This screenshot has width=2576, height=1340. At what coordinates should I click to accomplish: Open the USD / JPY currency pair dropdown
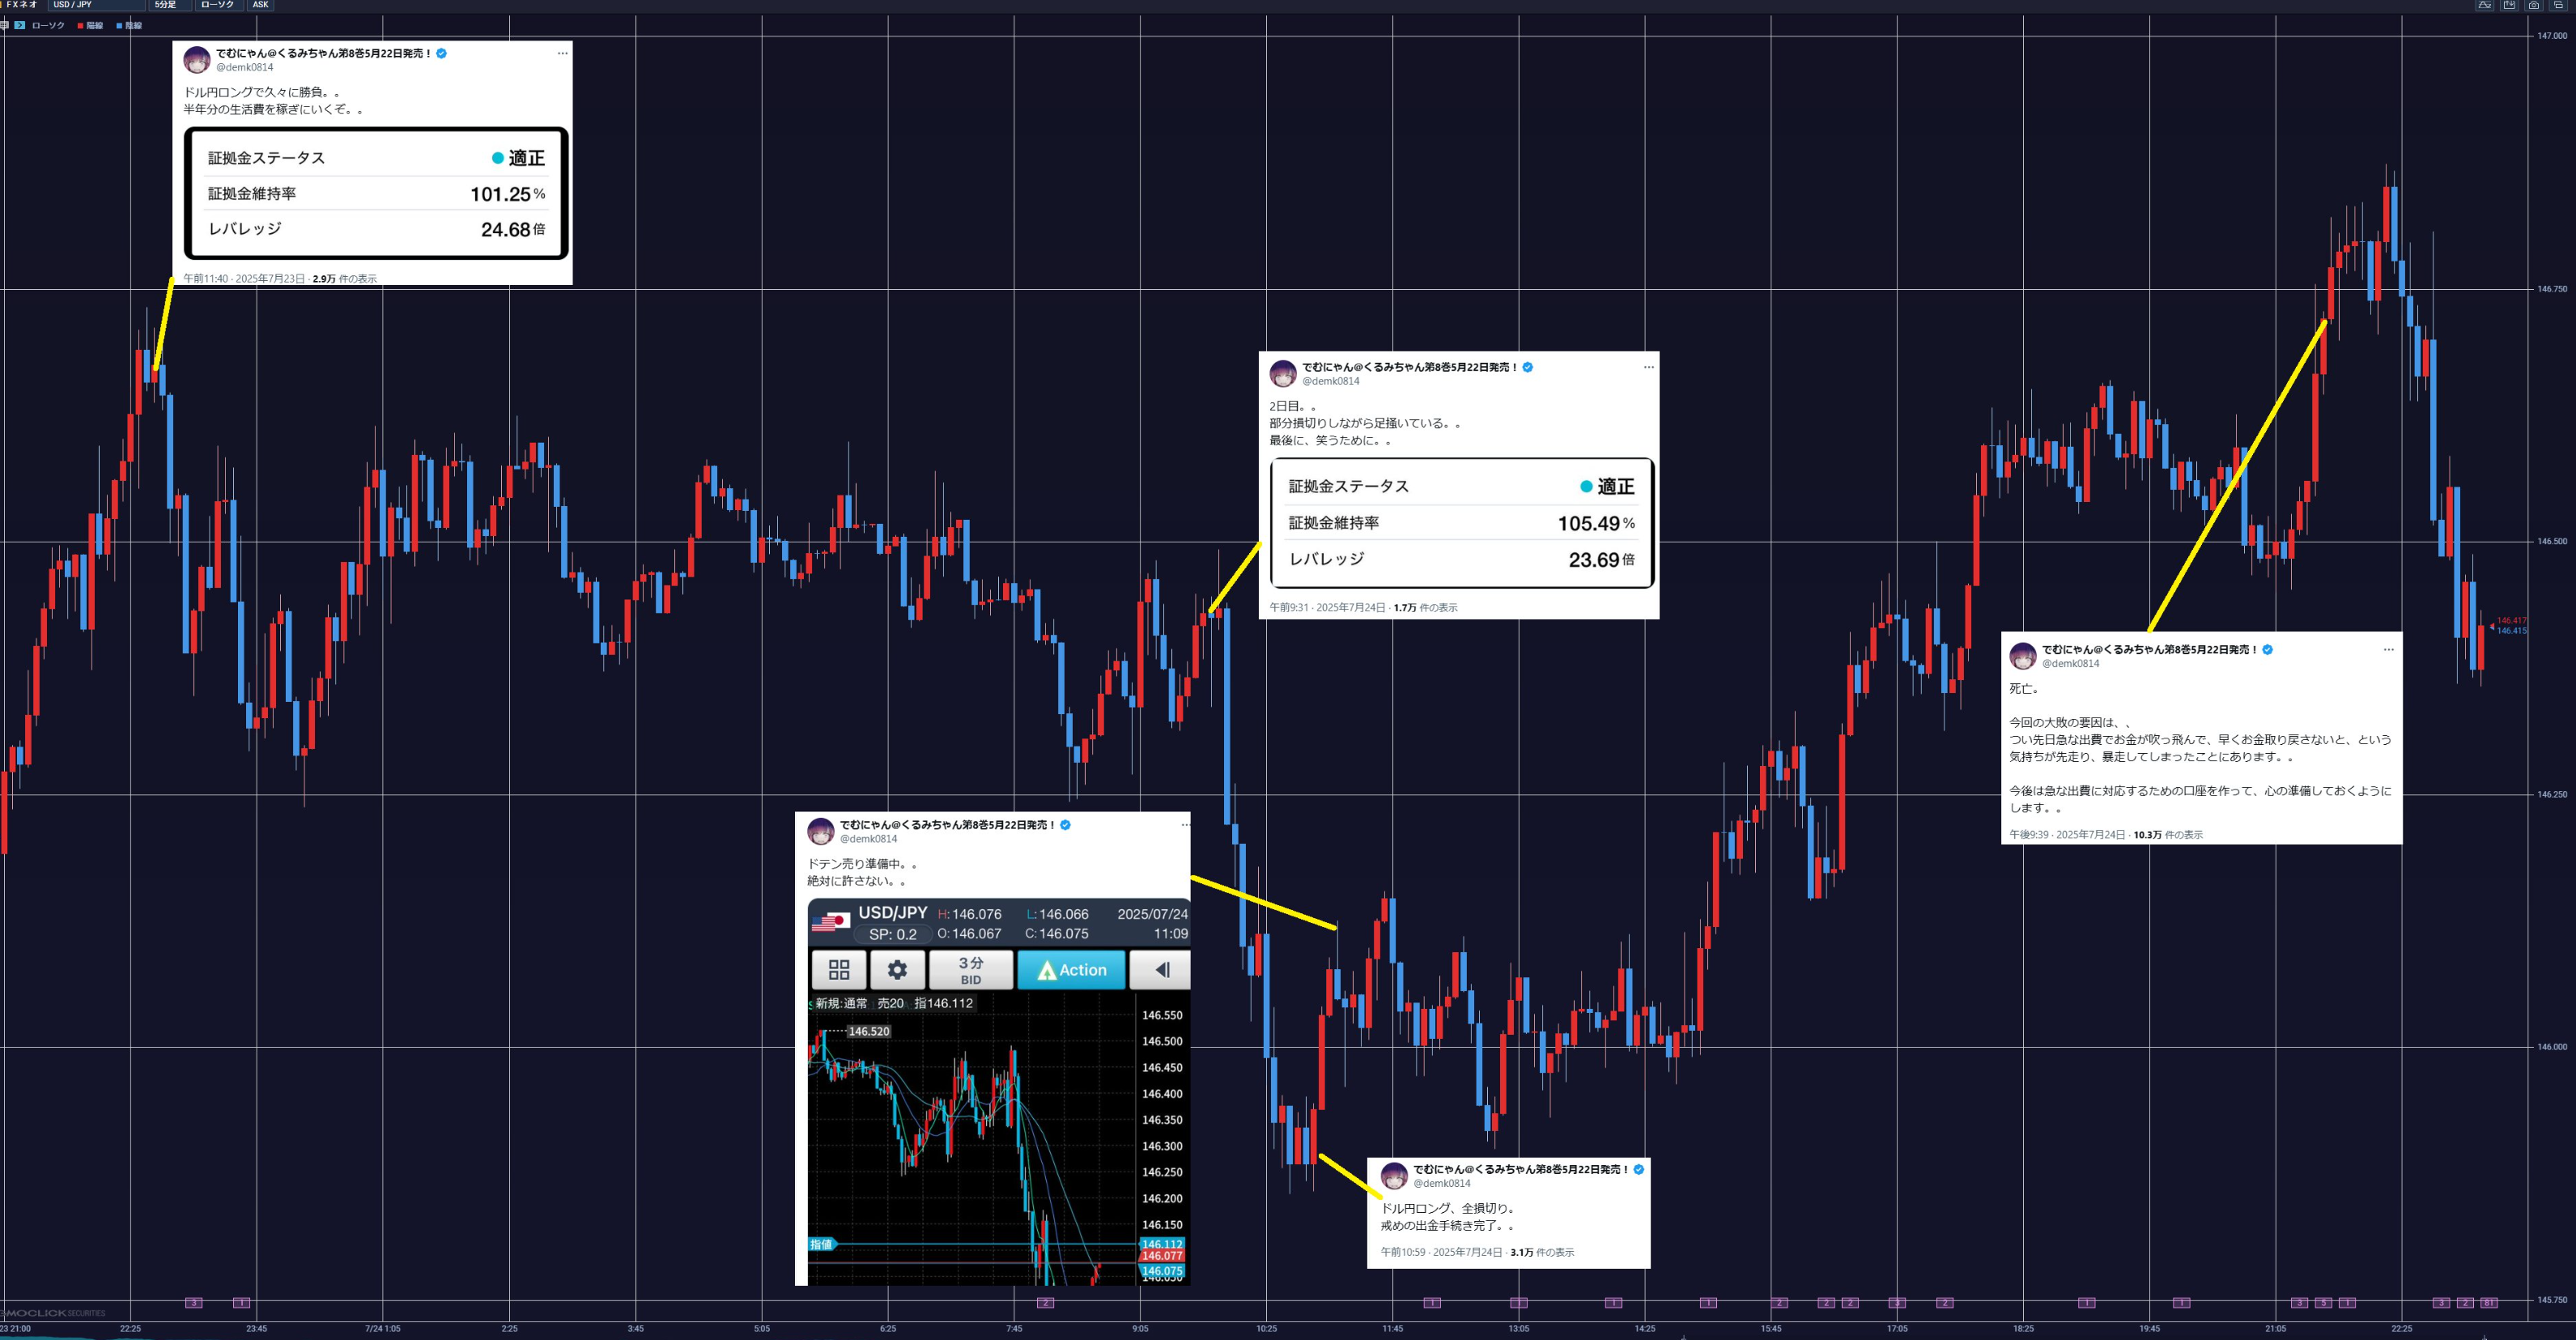pos(96,5)
